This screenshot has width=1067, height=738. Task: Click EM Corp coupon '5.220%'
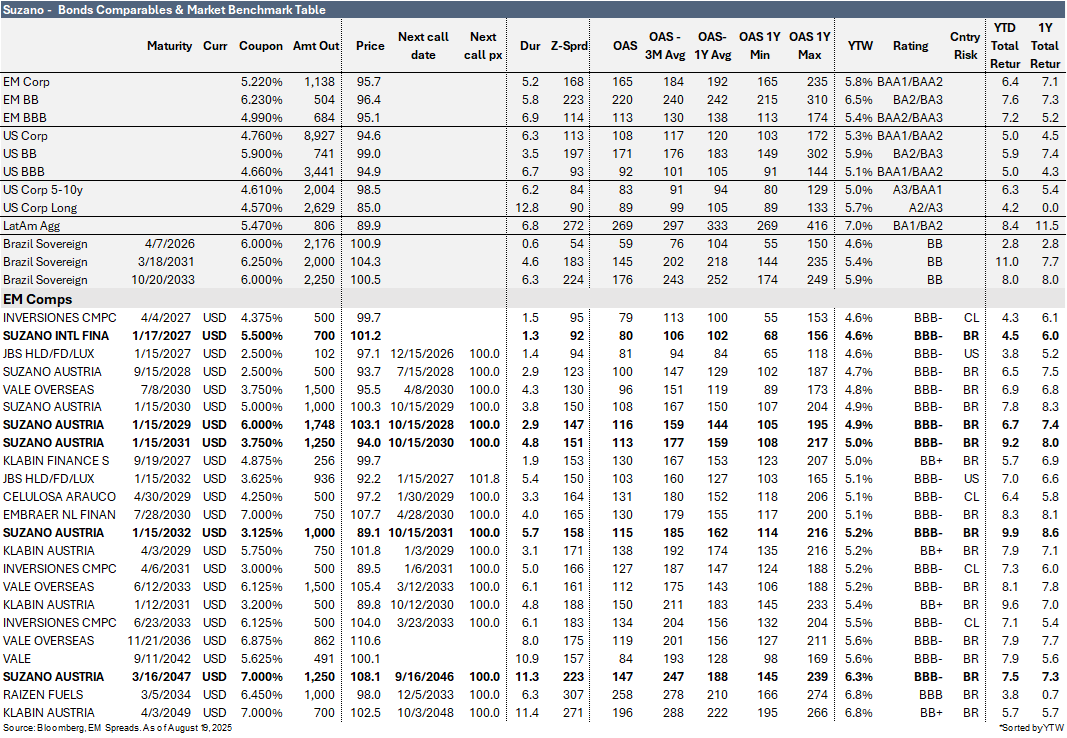[261, 82]
